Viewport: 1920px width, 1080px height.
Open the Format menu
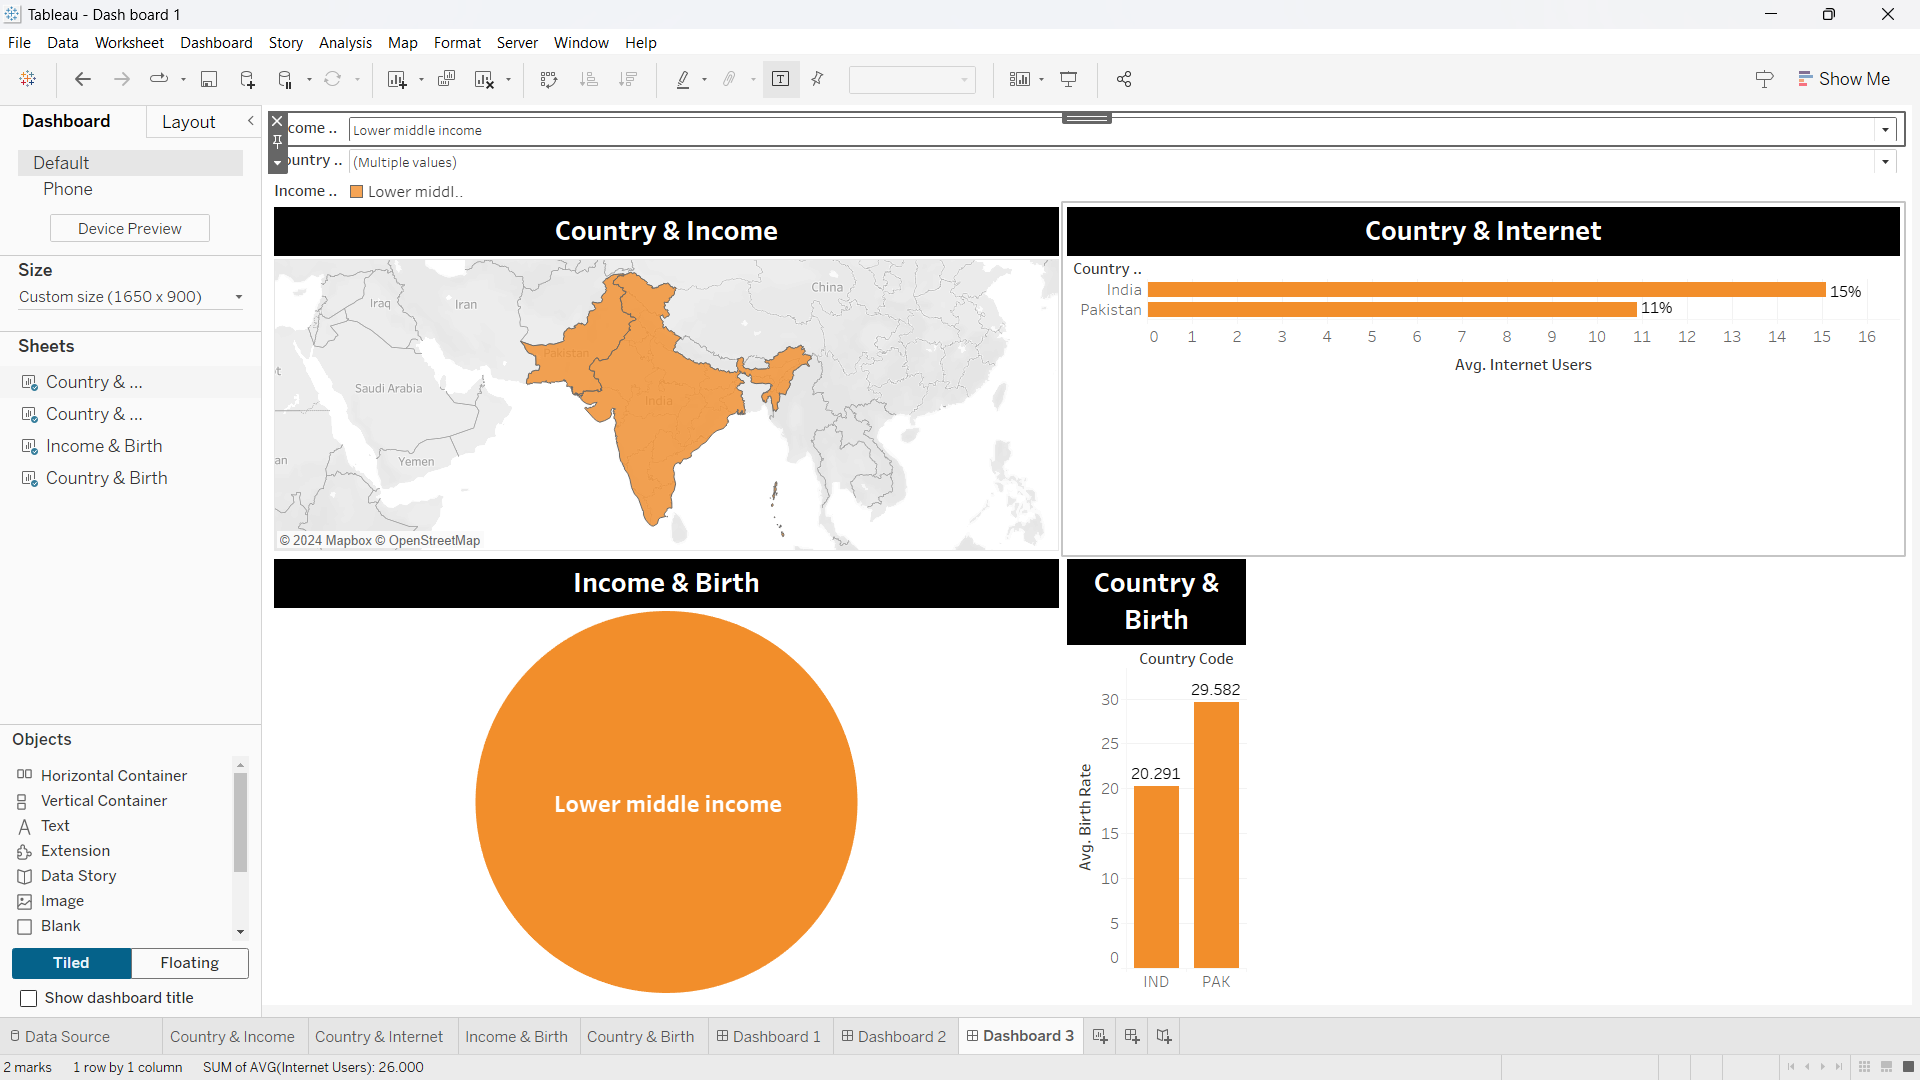pyautogui.click(x=457, y=43)
